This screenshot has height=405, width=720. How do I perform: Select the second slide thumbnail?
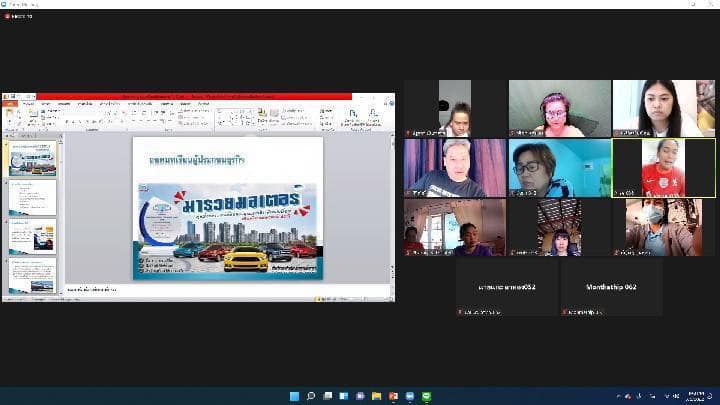pos(33,198)
